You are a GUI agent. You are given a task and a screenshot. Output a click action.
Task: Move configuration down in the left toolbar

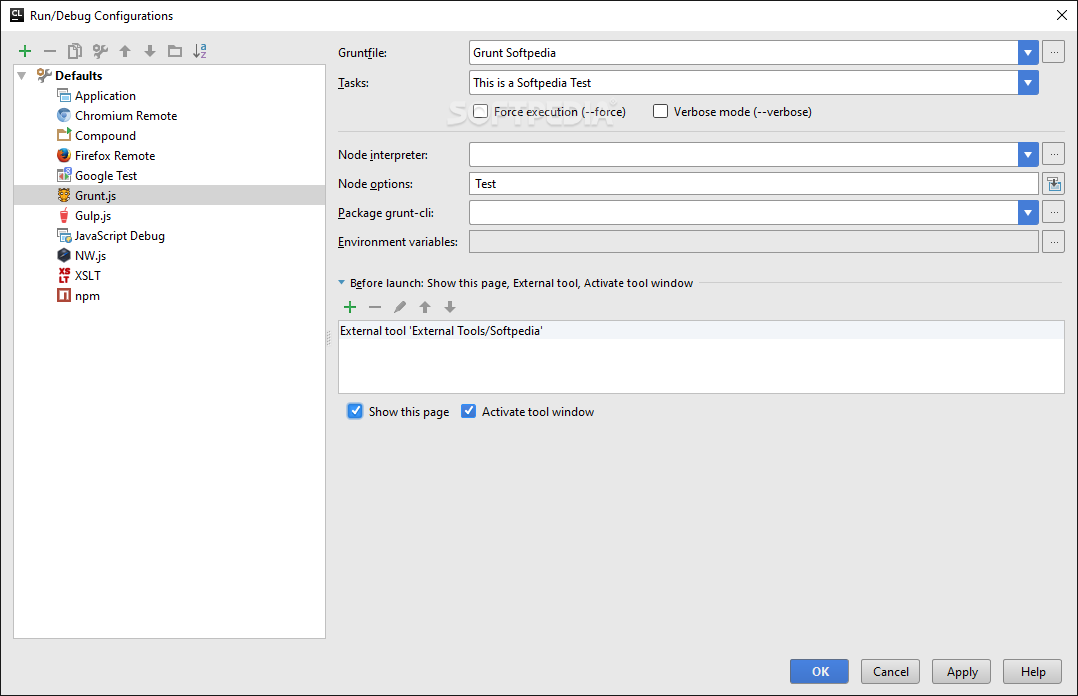tap(150, 51)
